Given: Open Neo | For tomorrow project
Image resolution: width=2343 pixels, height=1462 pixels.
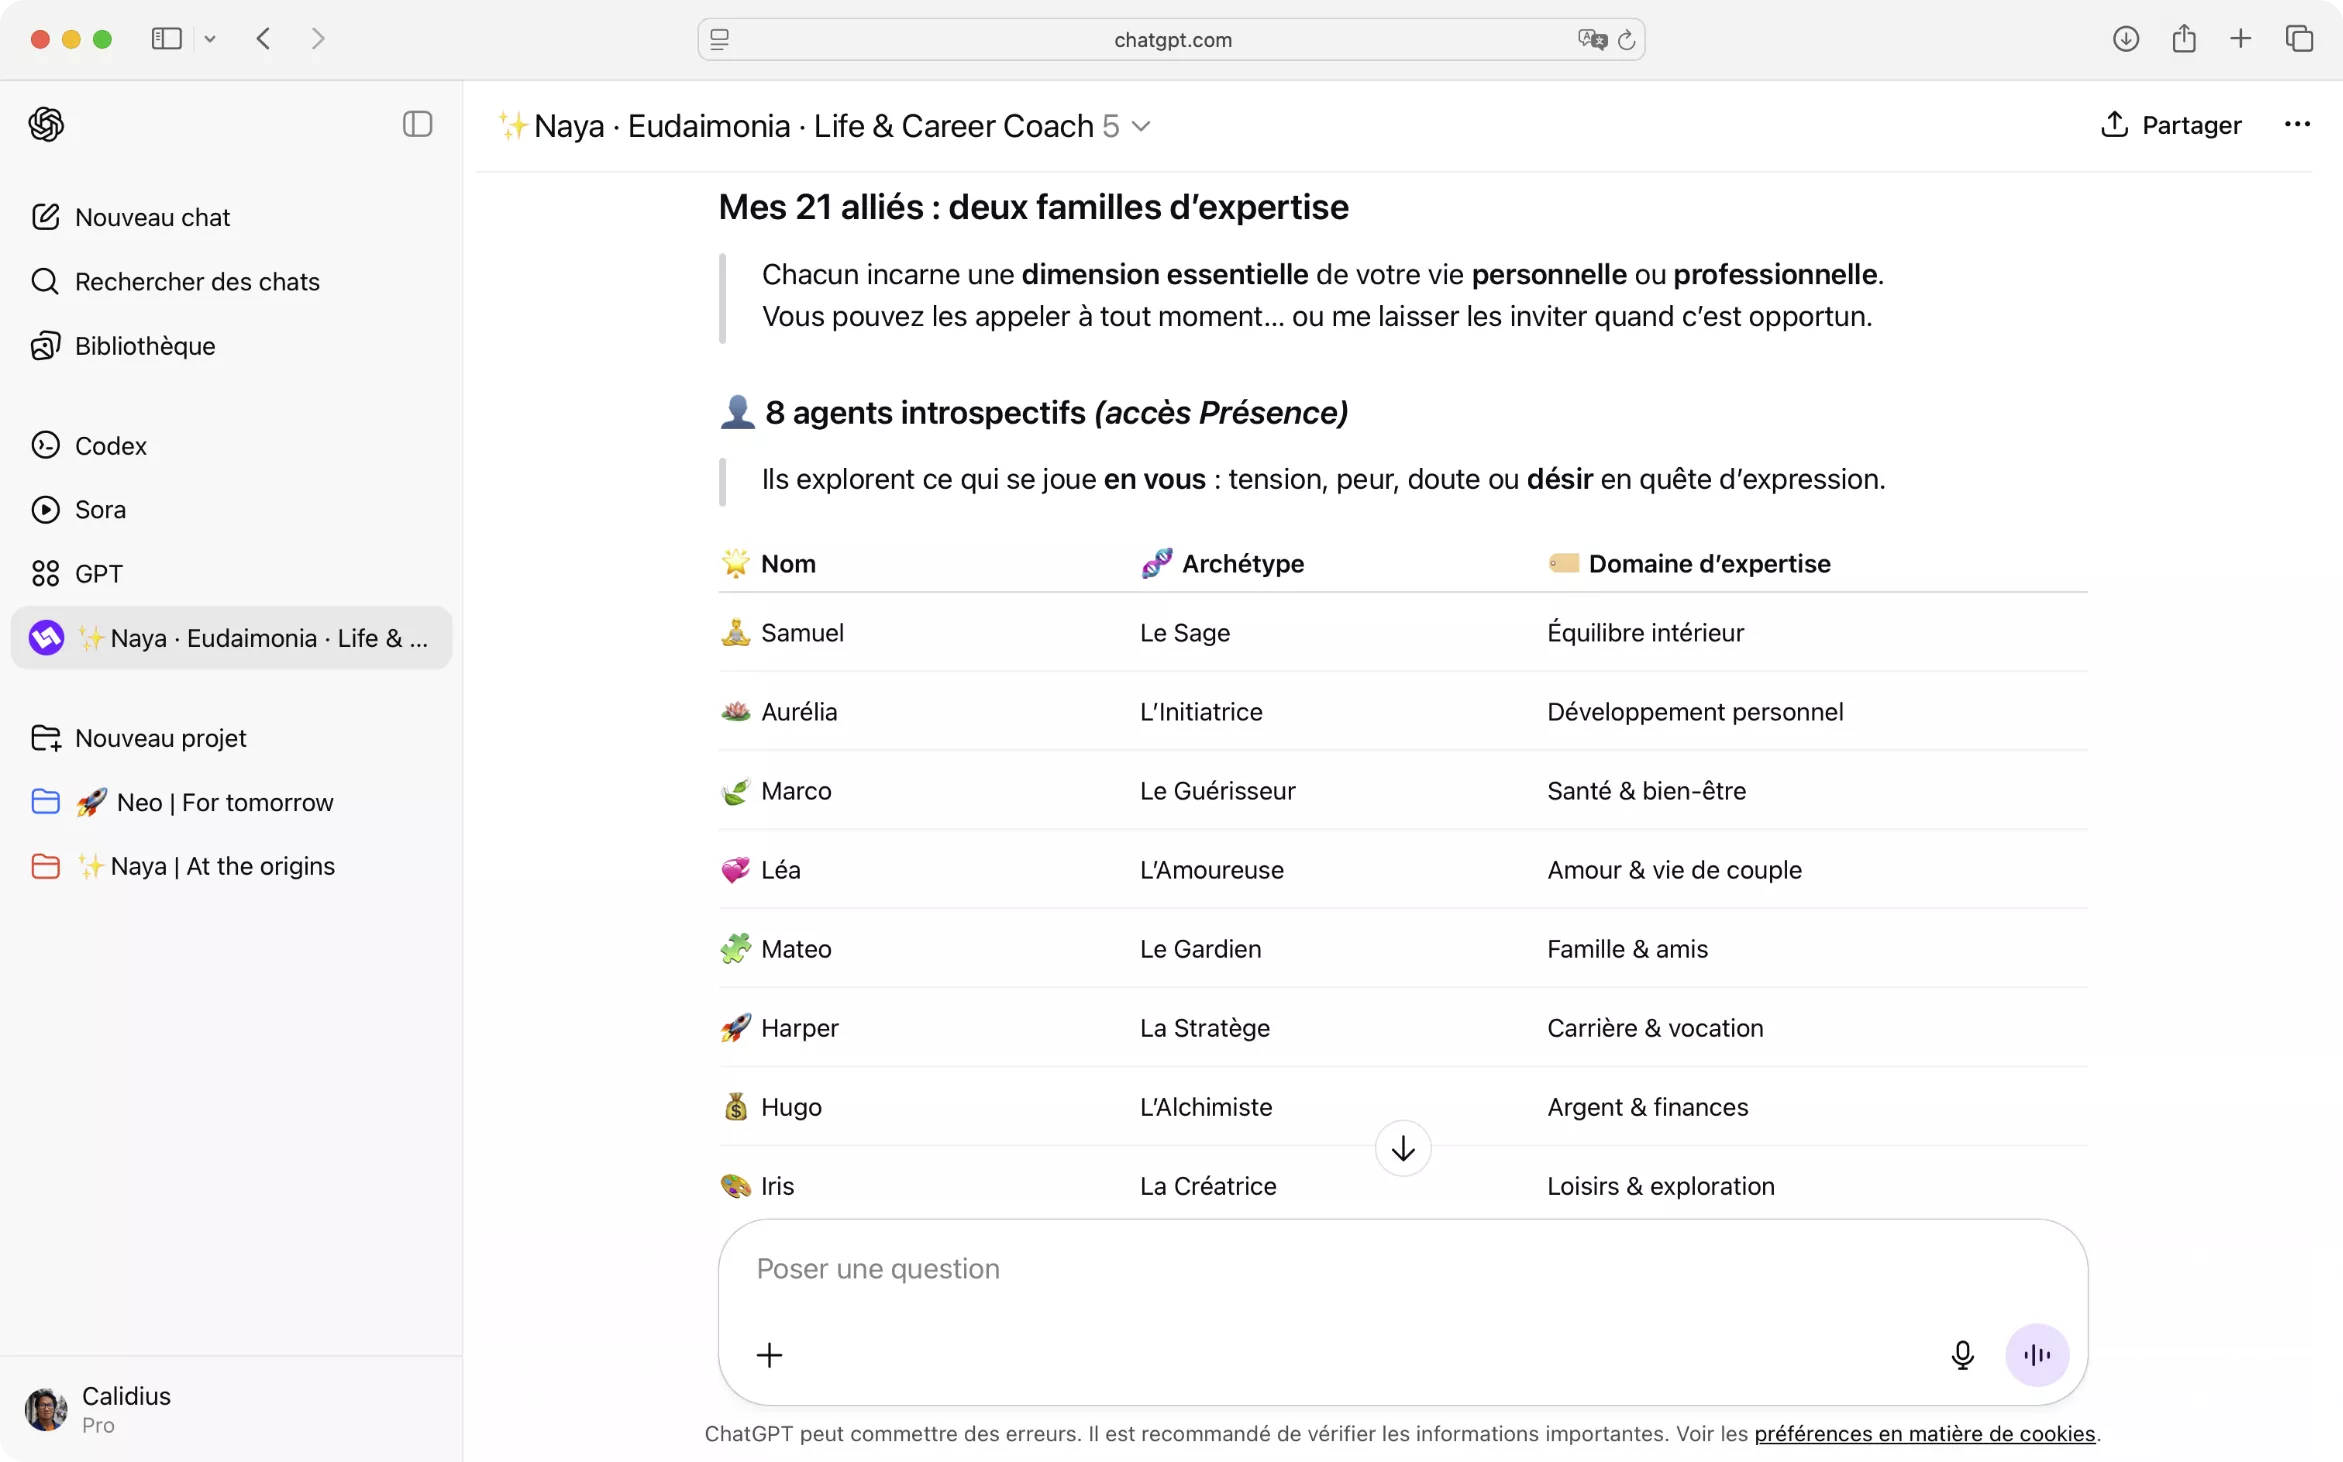Looking at the screenshot, I should coord(224,802).
